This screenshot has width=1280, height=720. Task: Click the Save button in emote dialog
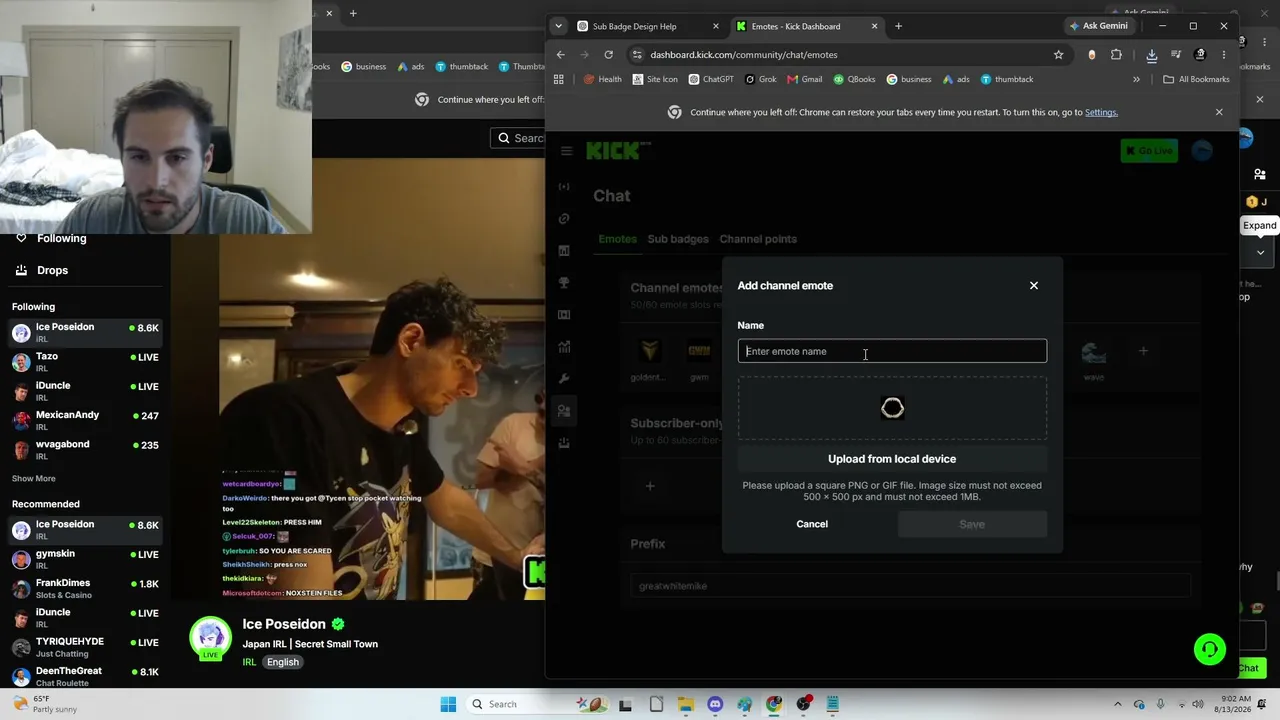[x=972, y=524]
